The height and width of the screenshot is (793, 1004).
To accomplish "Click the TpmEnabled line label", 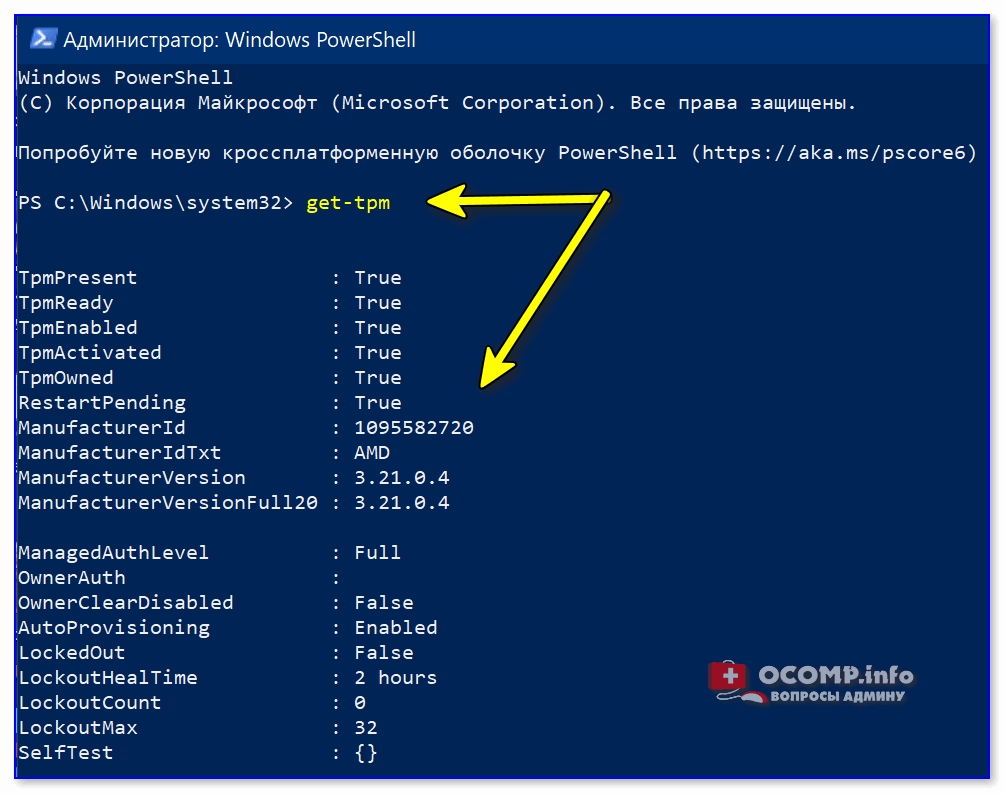I will click(77, 328).
